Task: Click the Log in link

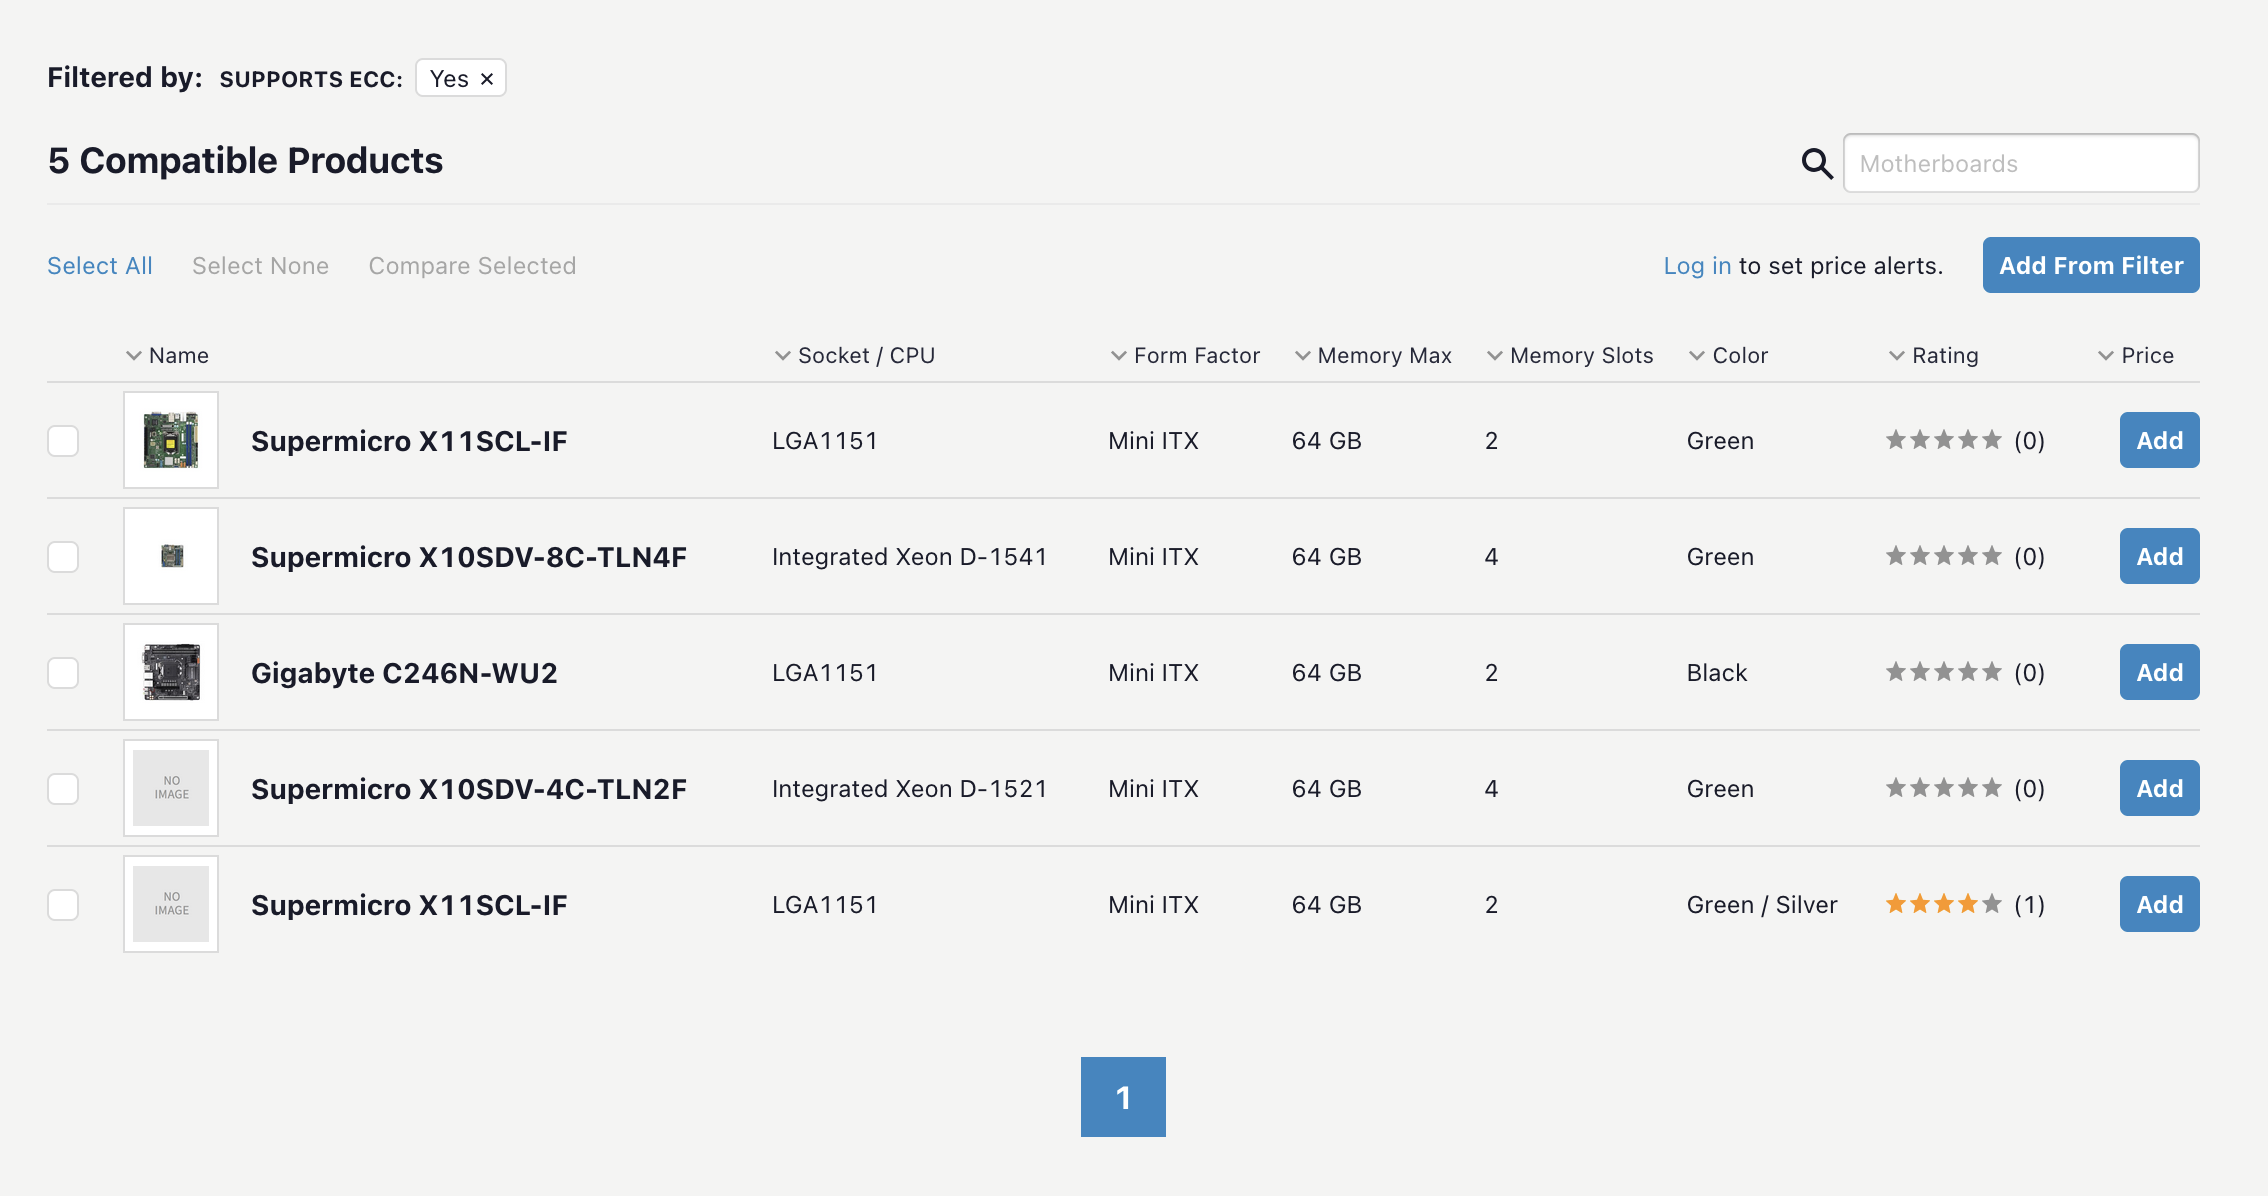Action: [x=1697, y=266]
